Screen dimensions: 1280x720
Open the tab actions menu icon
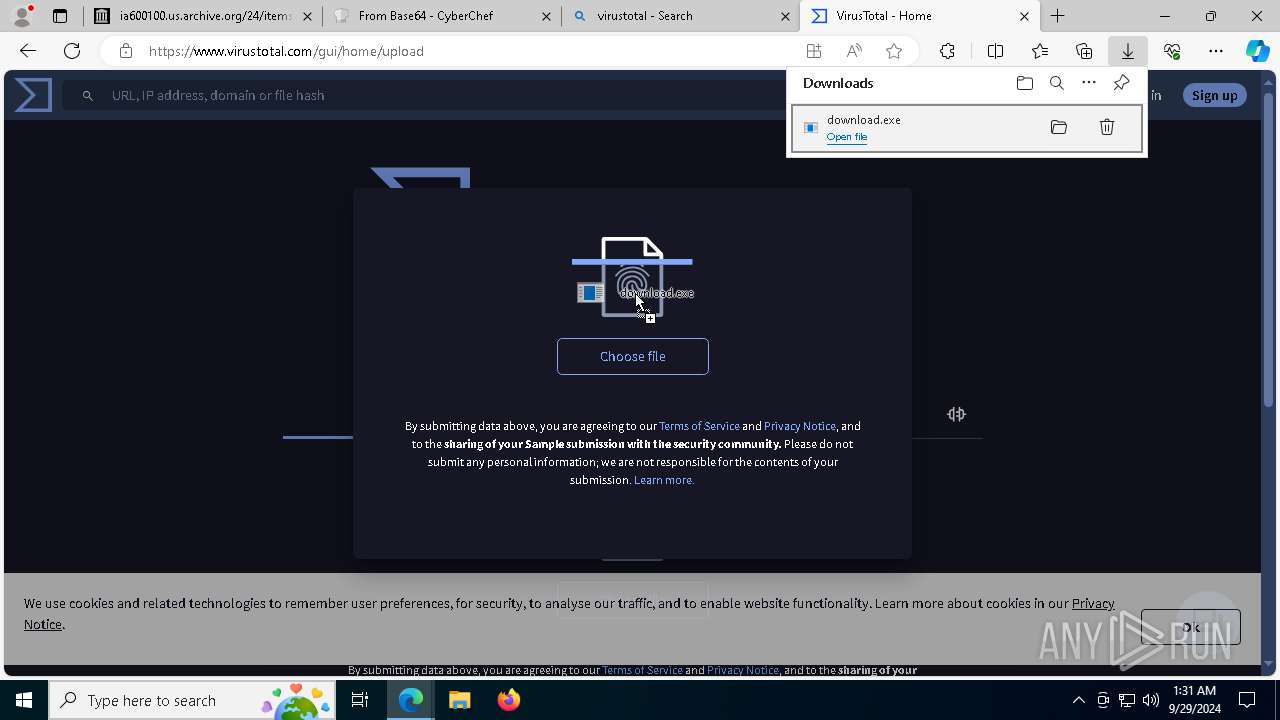click(60, 16)
